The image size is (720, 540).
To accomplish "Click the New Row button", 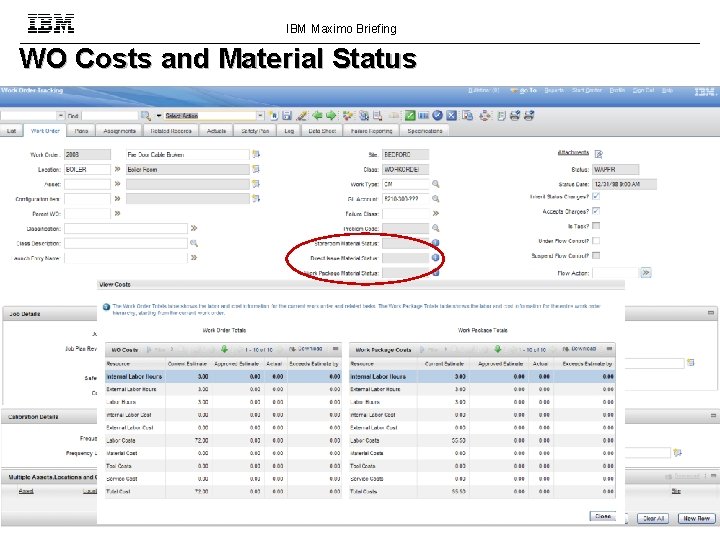I will point(696,518).
